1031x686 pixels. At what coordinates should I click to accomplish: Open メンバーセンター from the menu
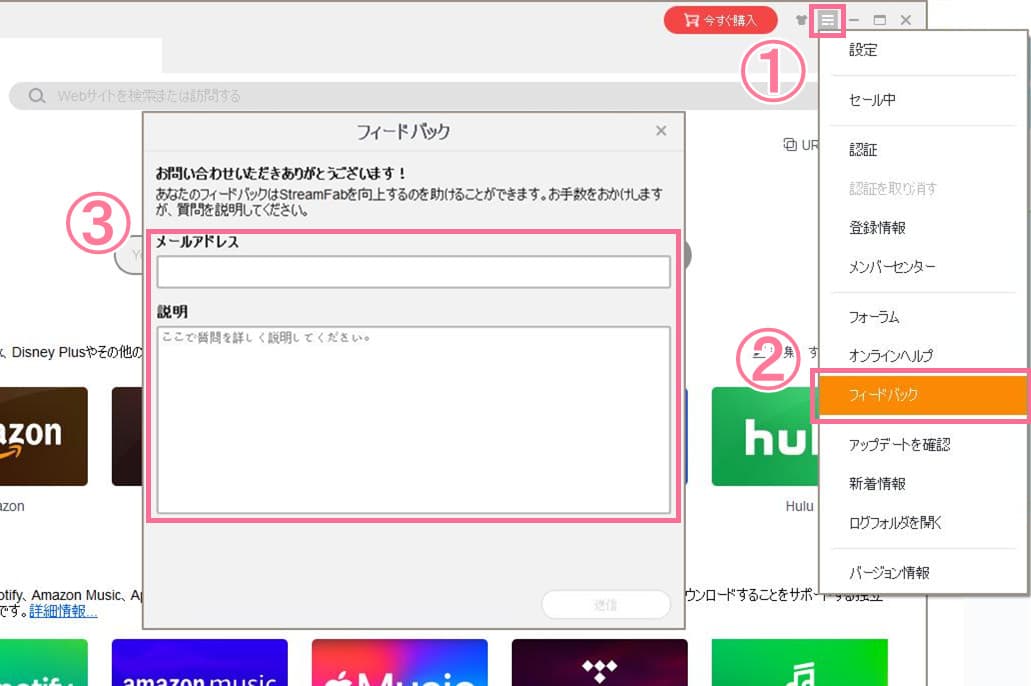[892, 268]
